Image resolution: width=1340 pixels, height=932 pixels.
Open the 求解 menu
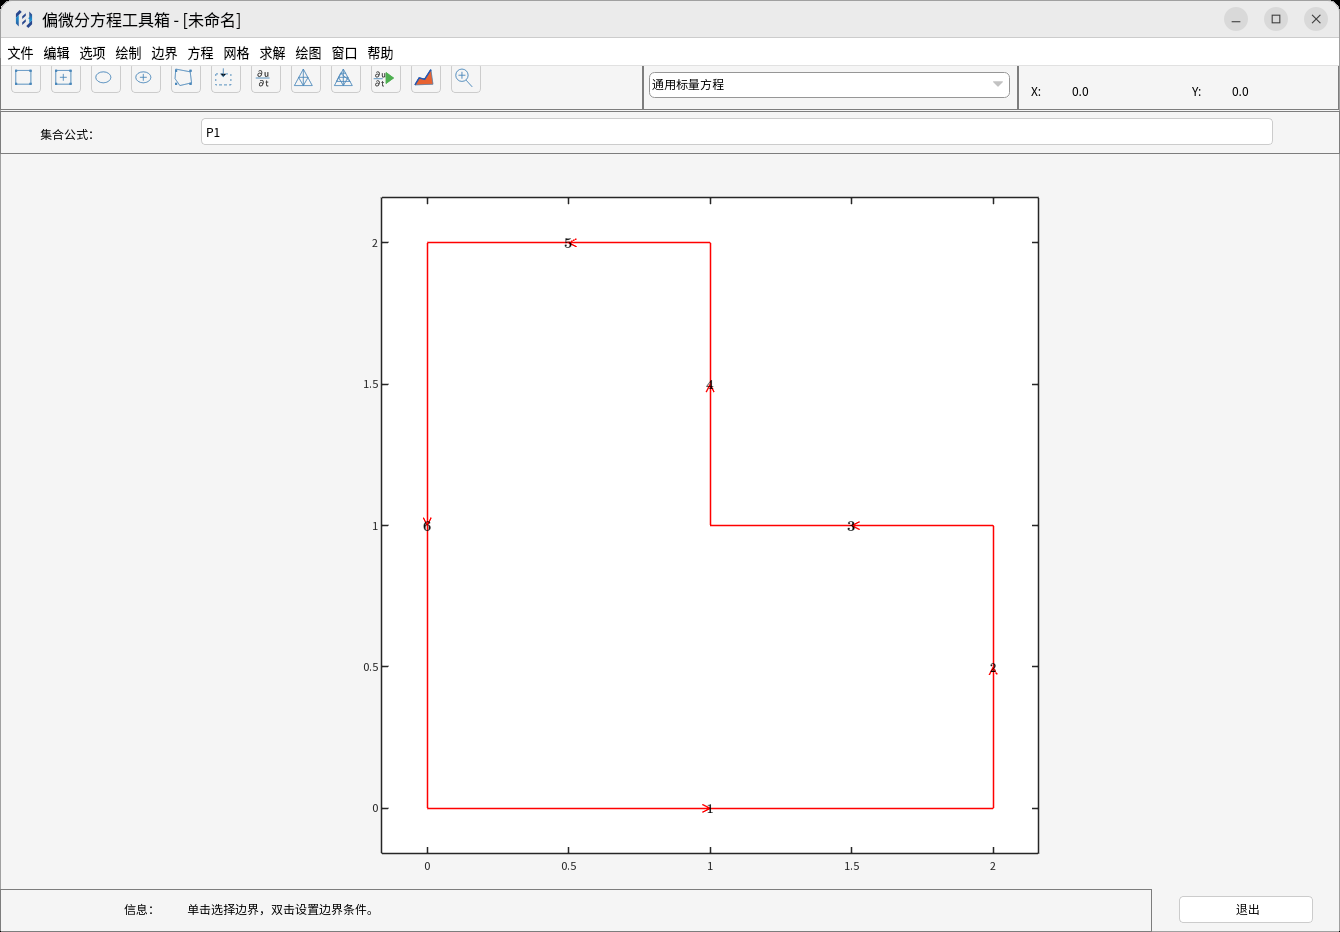click(x=272, y=53)
